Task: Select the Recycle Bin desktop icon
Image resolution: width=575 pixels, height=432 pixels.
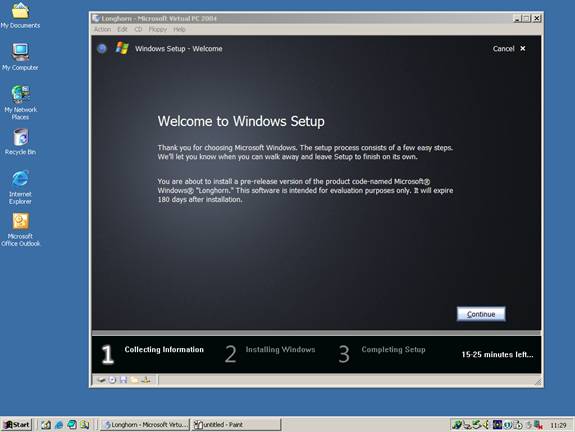Action: pos(20,142)
